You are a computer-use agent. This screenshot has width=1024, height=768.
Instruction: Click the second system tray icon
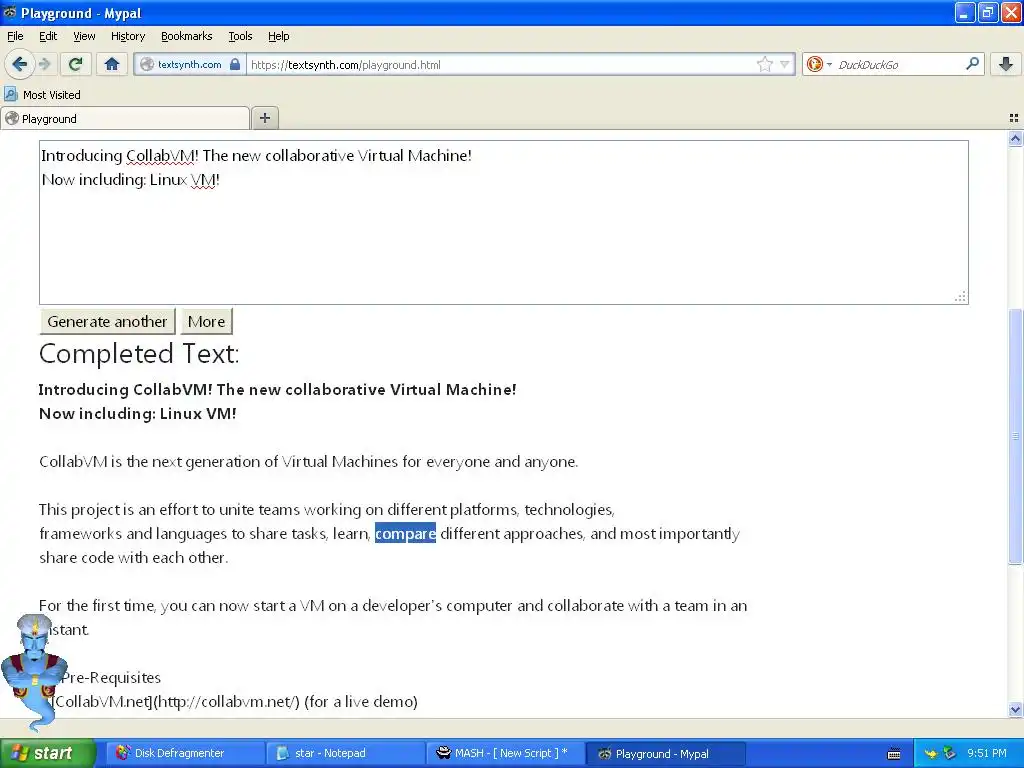(950, 754)
